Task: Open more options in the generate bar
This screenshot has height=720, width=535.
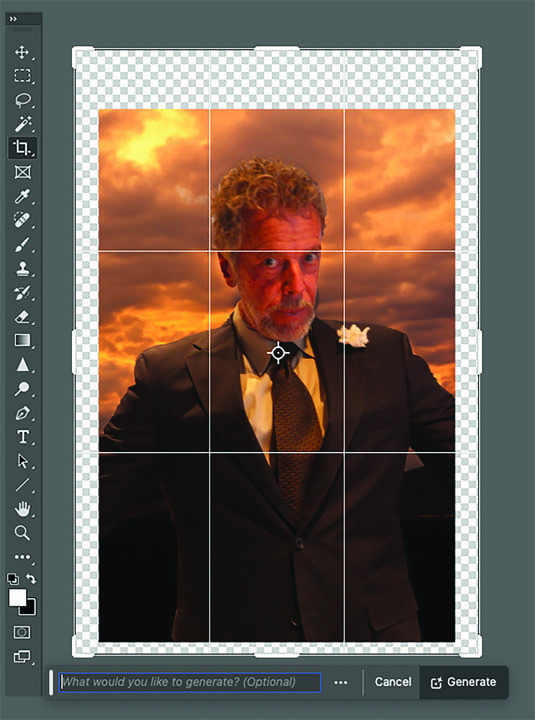Action: click(341, 683)
